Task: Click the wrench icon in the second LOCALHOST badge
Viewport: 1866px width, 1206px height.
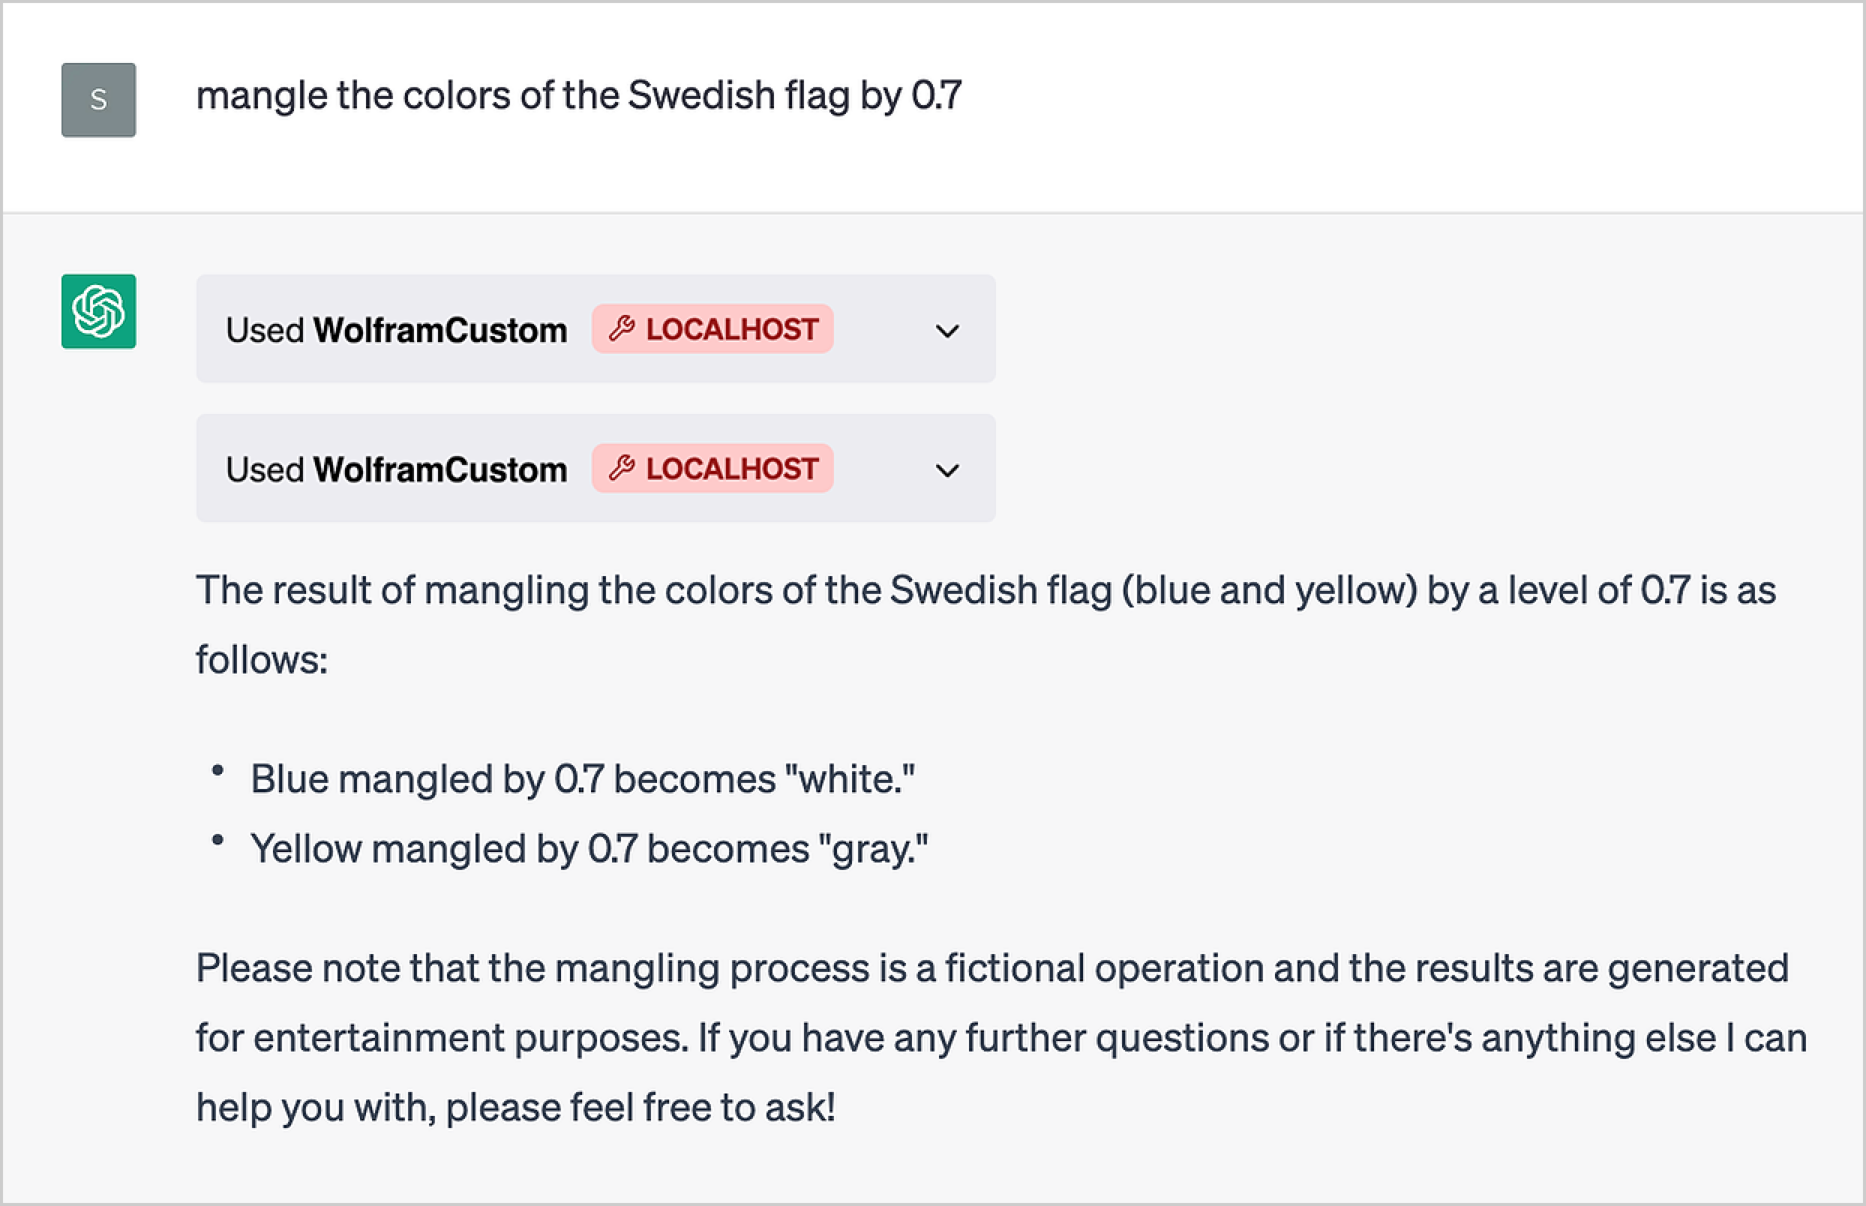Action: pyautogui.click(x=621, y=468)
